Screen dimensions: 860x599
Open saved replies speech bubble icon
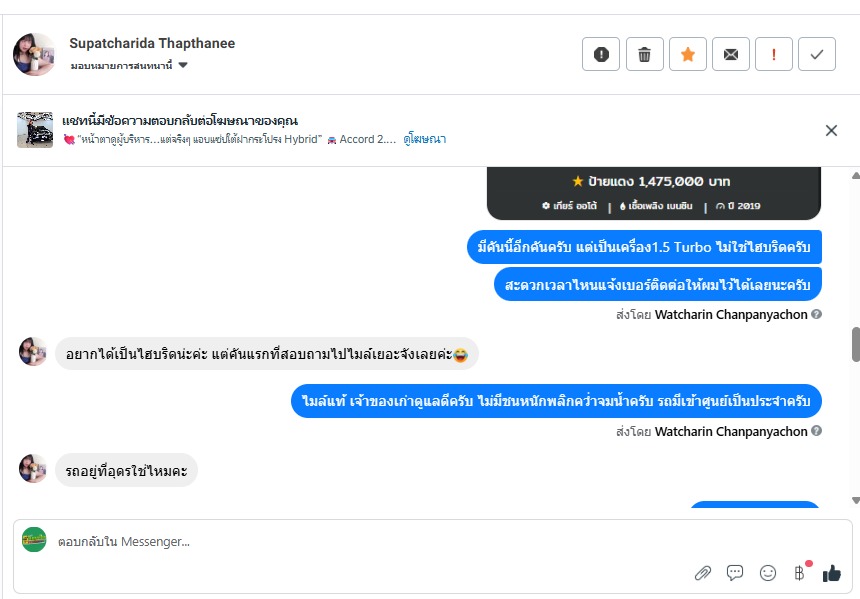(735, 573)
